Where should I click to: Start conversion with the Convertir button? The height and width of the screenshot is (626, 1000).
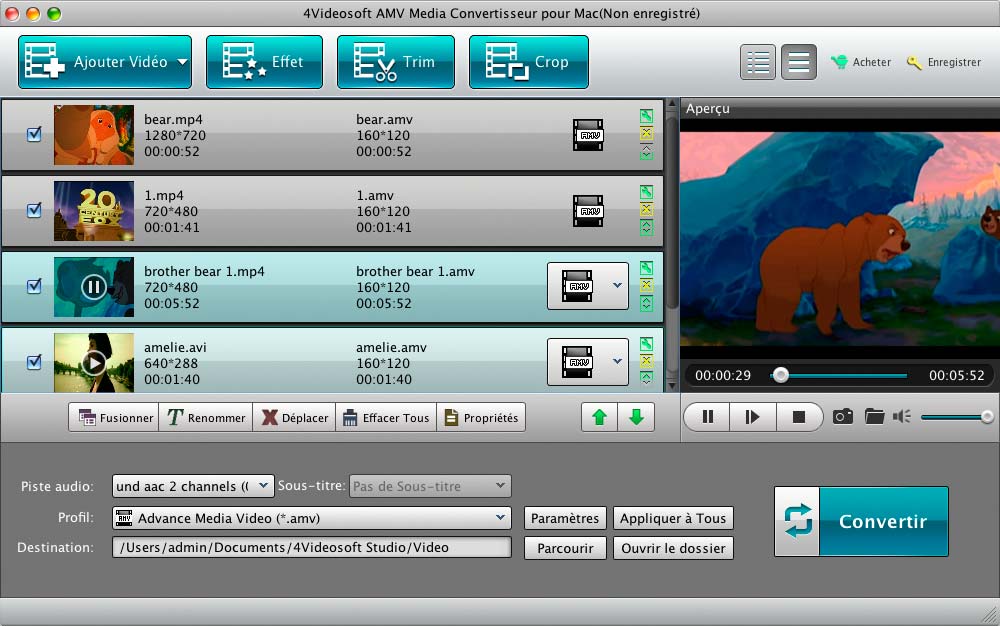click(862, 521)
